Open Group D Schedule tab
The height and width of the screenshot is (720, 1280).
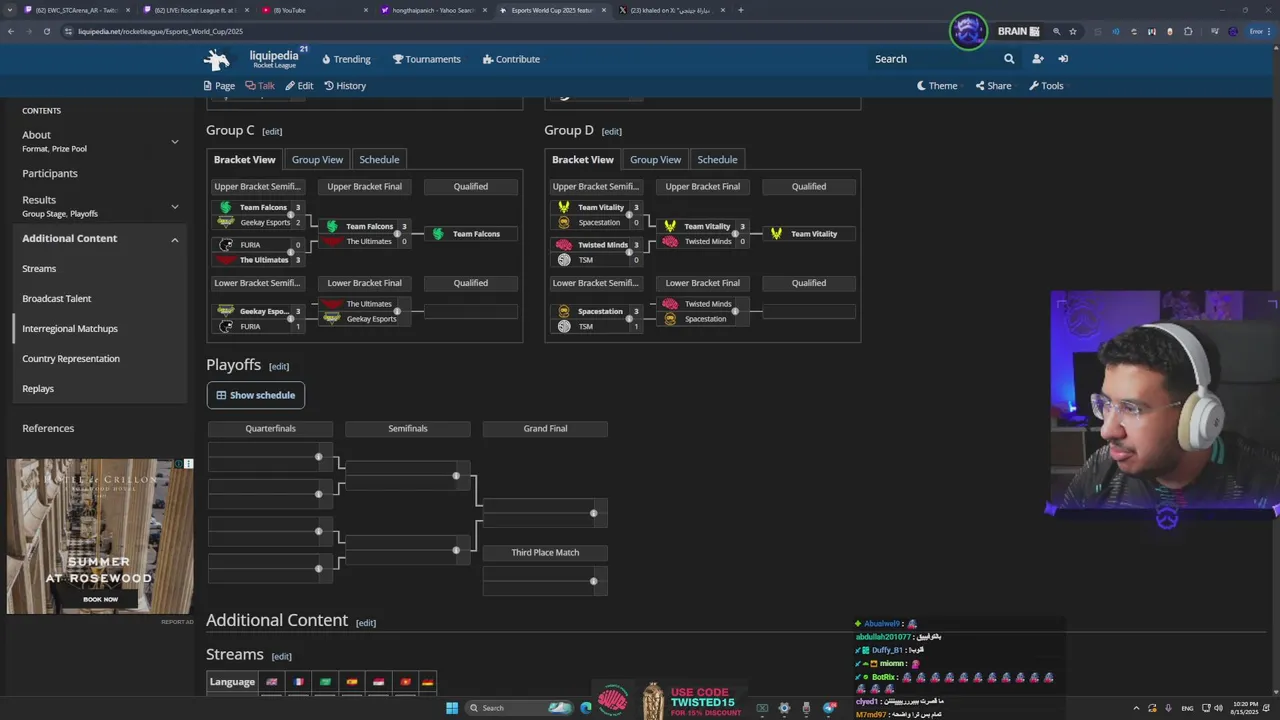click(717, 159)
